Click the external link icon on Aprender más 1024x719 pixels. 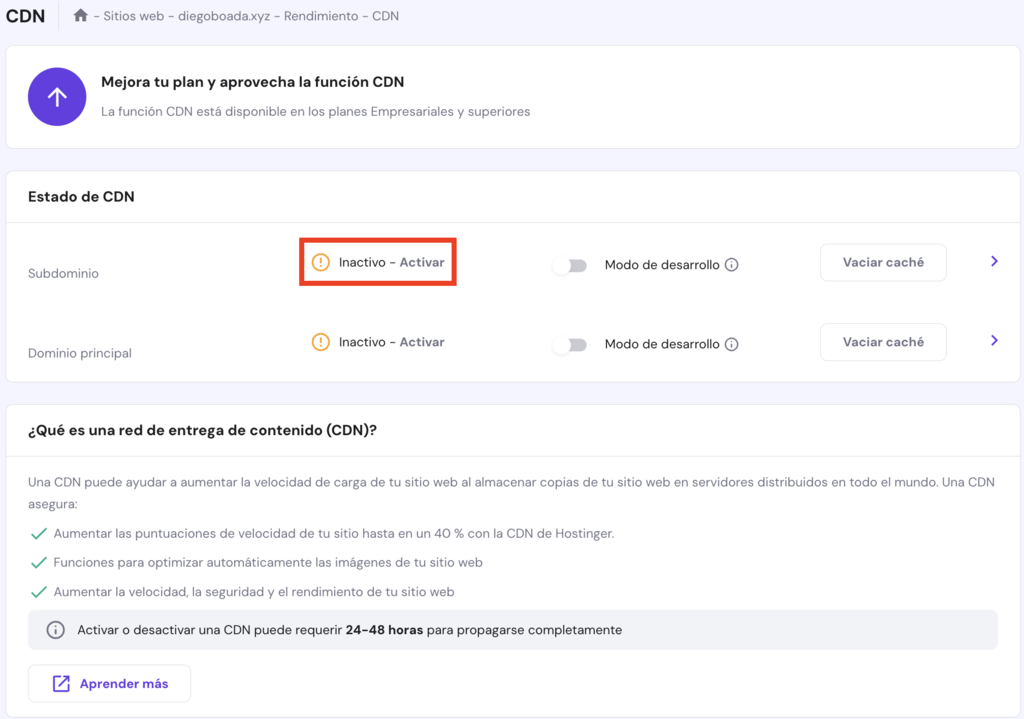pyautogui.click(x=63, y=683)
